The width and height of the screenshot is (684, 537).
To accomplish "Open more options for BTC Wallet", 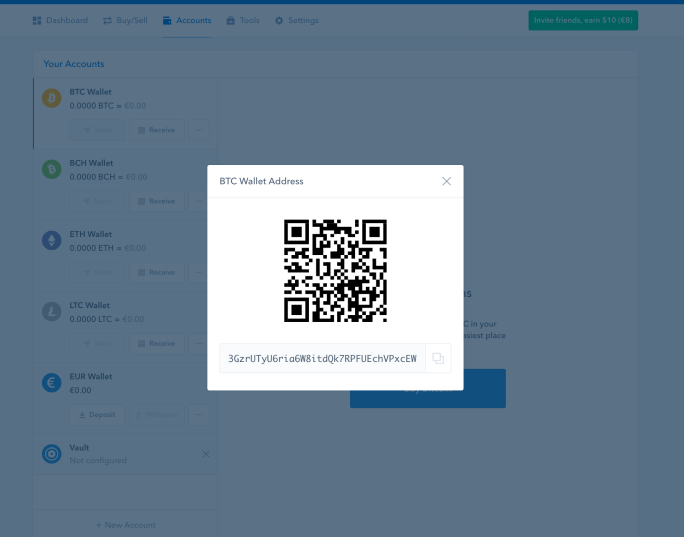I will coord(199,130).
